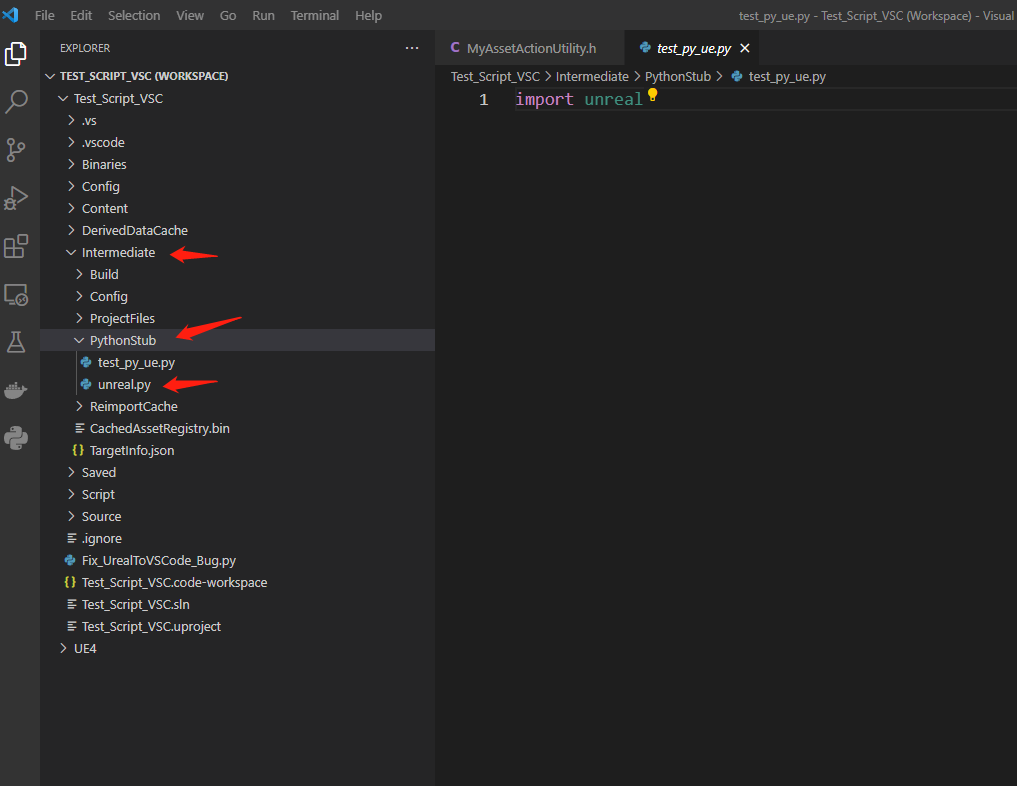Click the JSON braces icon of TargetInfo.json
Image resolution: width=1017 pixels, height=786 pixels.
(x=78, y=450)
